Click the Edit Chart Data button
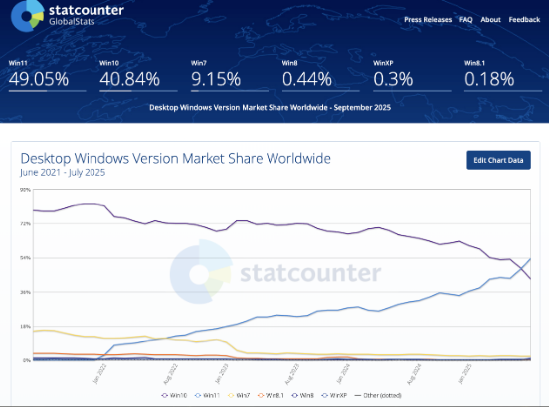The width and height of the screenshot is (550, 408). pyautogui.click(x=498, y=160)
